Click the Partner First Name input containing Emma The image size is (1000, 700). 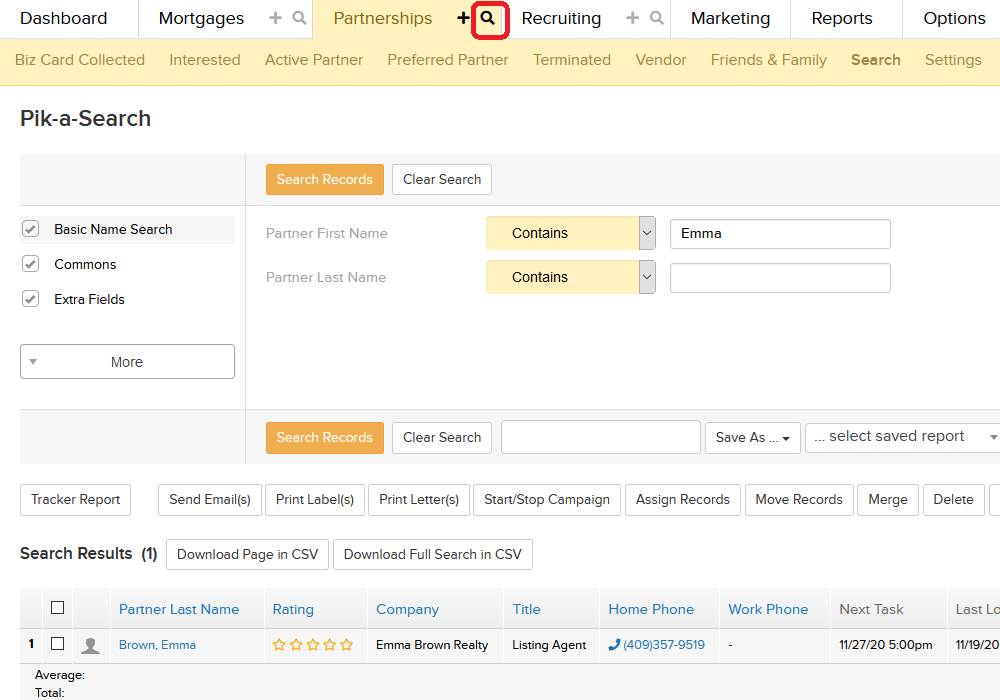(x=780, y=234)
